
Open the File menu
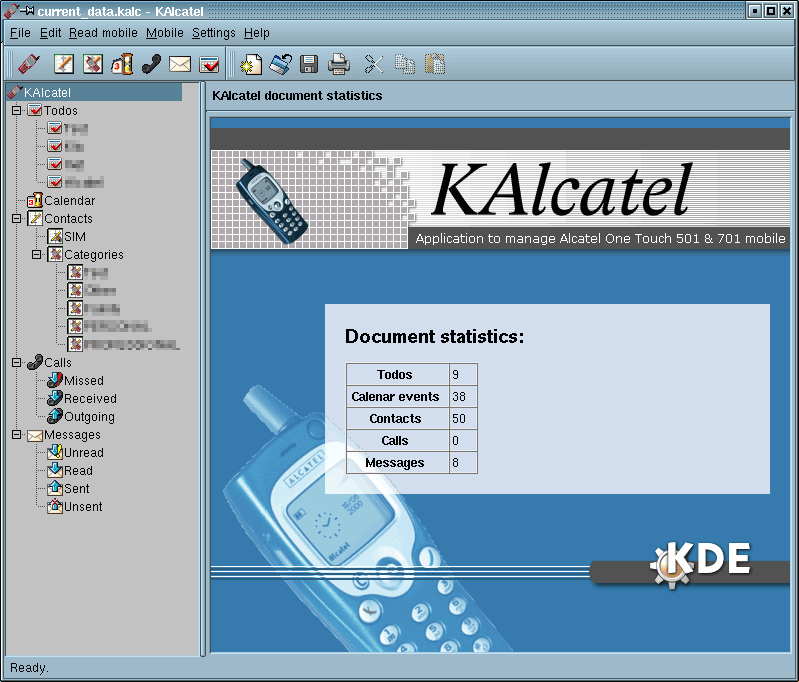click(x=20, y=33)
